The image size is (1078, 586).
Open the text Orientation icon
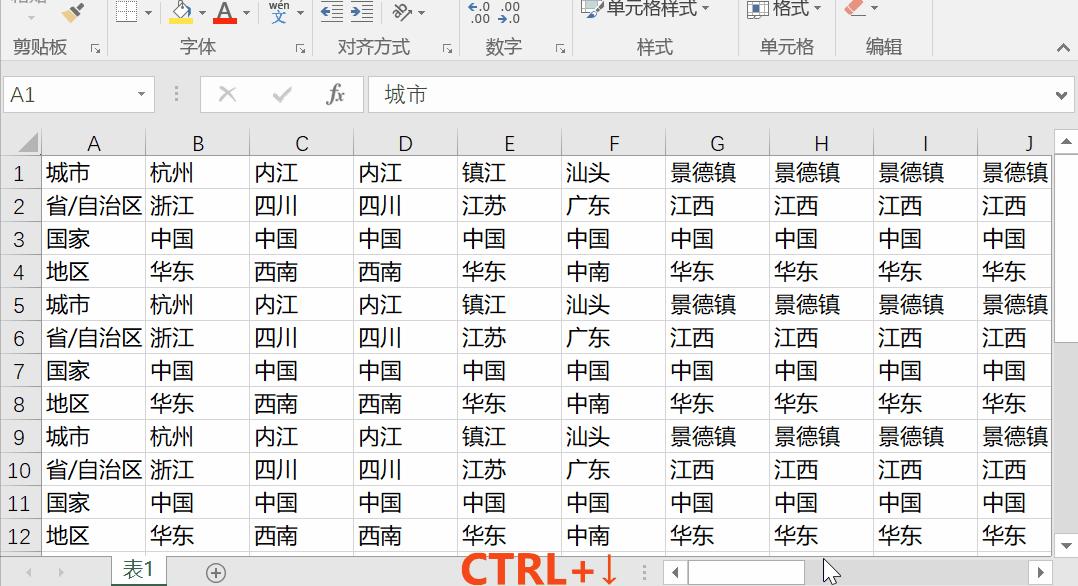click(x=401, y=13)
